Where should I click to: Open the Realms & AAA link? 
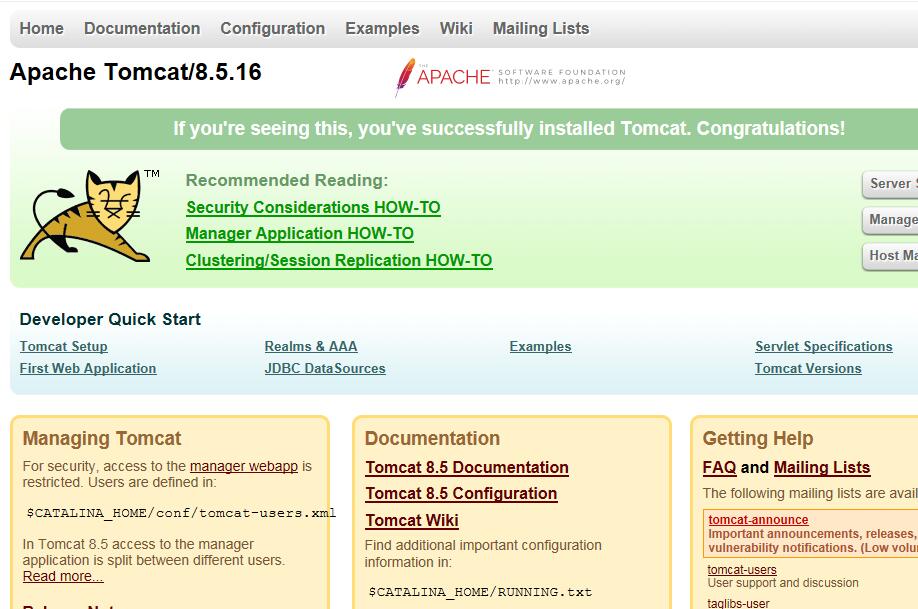(x=311, y=346)
